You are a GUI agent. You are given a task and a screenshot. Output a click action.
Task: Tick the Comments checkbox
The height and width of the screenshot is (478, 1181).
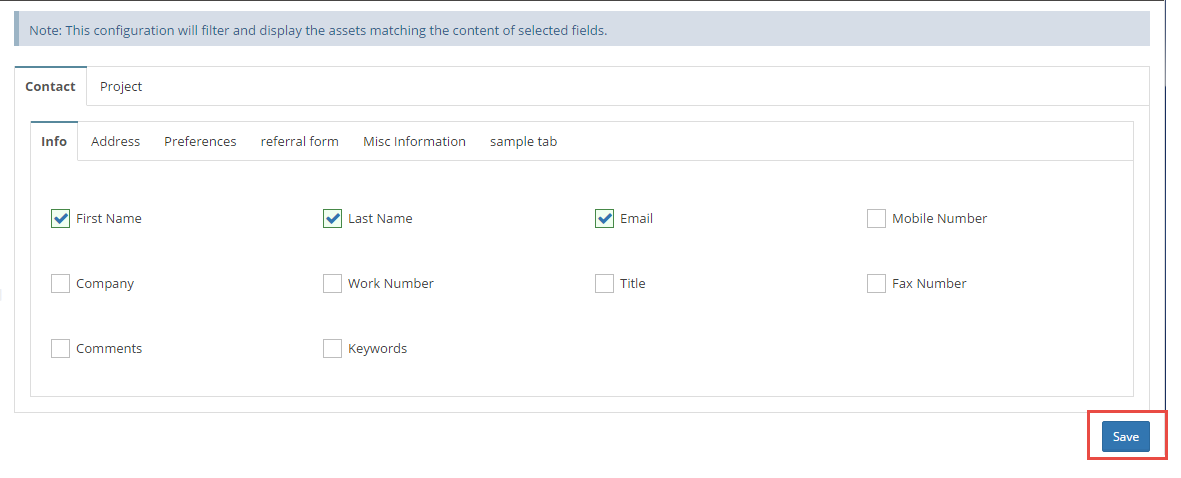coord(60,349)
